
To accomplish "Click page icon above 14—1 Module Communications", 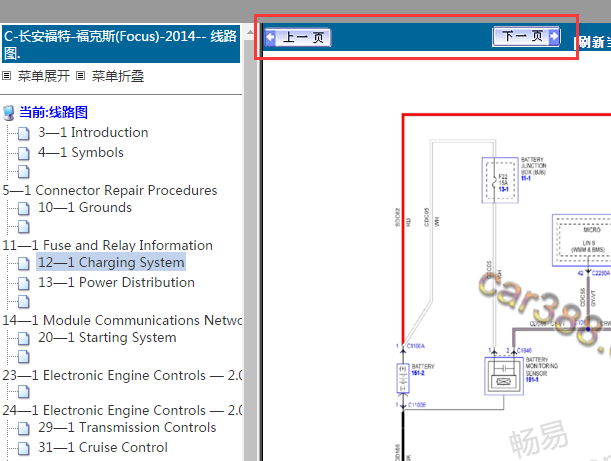I will (x=24, y=301).
